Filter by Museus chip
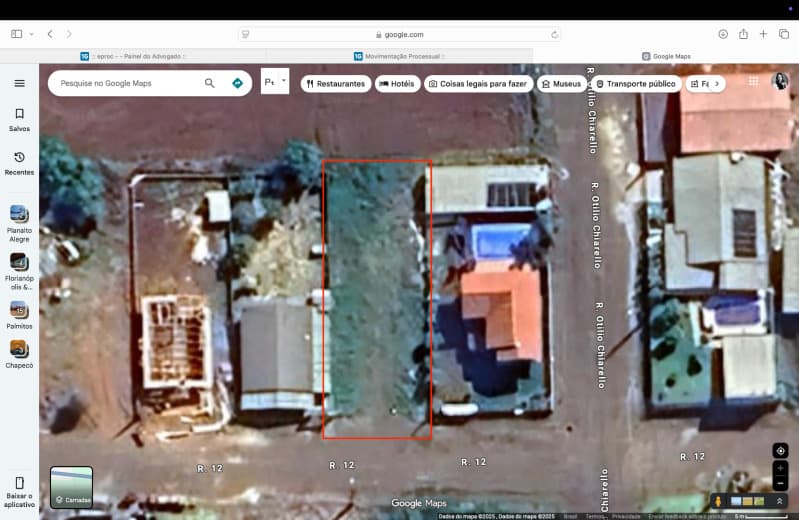Screen dimensions: 799x520 coord(562,84)
